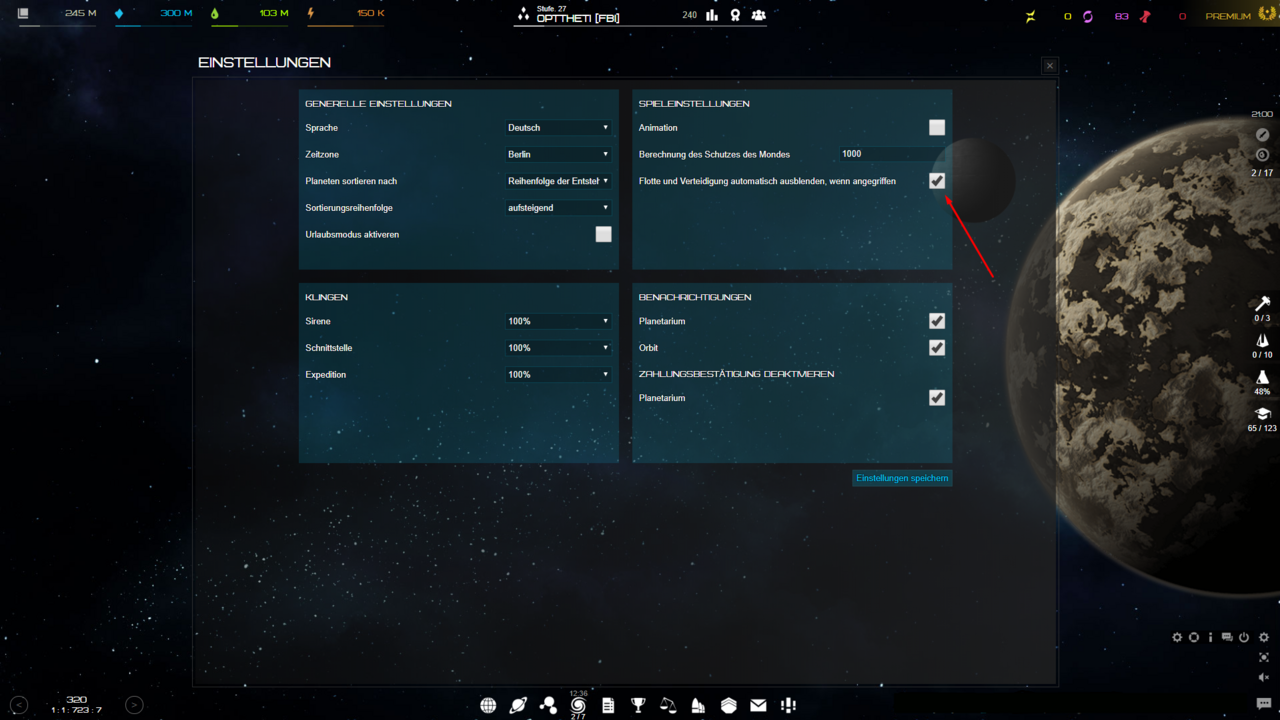Close the Einstellungen panel with X
The image size is (1280, 720).
1050,66
